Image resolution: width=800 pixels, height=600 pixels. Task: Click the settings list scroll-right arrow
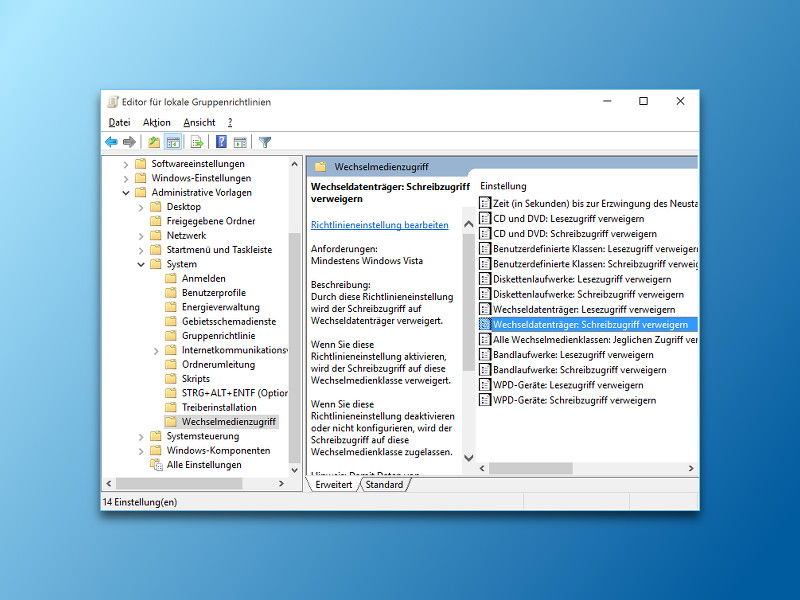pyautogui.click(x=691, y=468)
